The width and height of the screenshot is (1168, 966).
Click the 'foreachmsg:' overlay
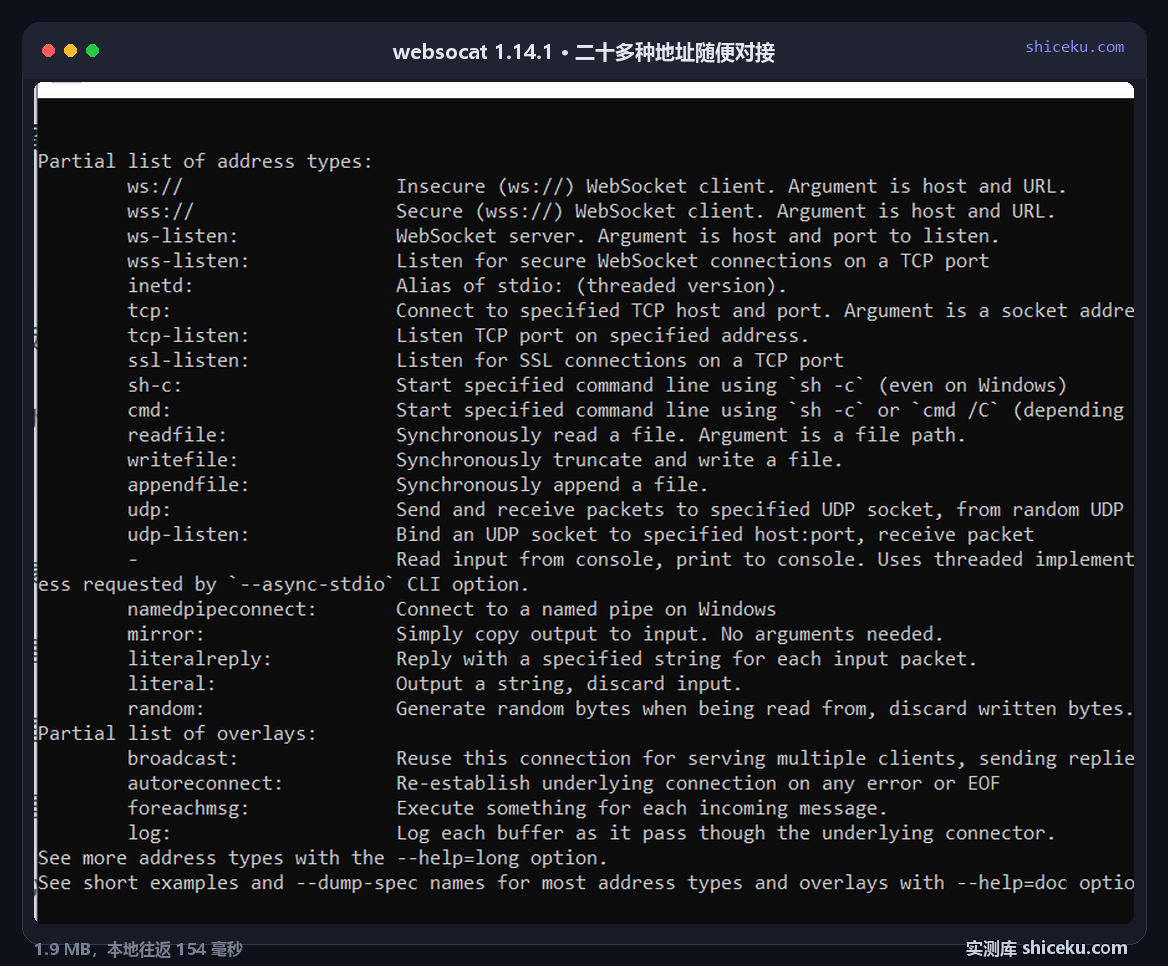click(188, 808)
